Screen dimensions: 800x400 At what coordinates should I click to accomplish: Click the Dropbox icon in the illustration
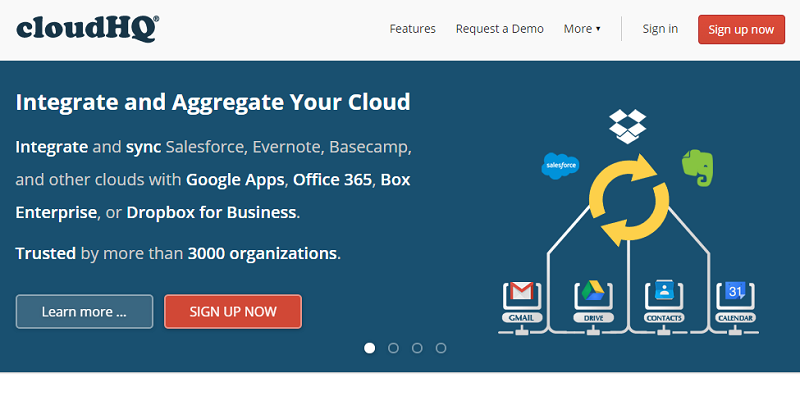(628, 126)
